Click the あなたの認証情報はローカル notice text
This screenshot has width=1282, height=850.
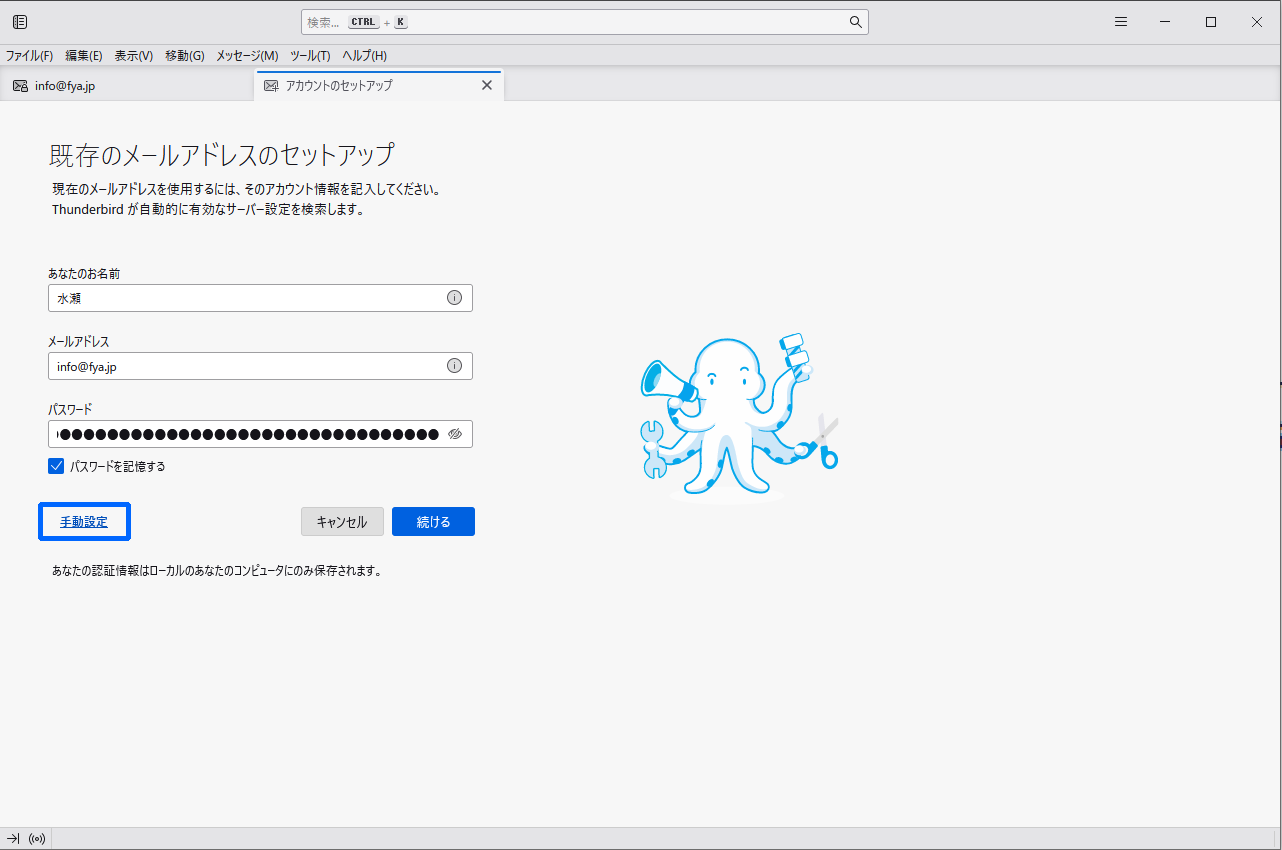pyautogui.click(x=217, y=571)
